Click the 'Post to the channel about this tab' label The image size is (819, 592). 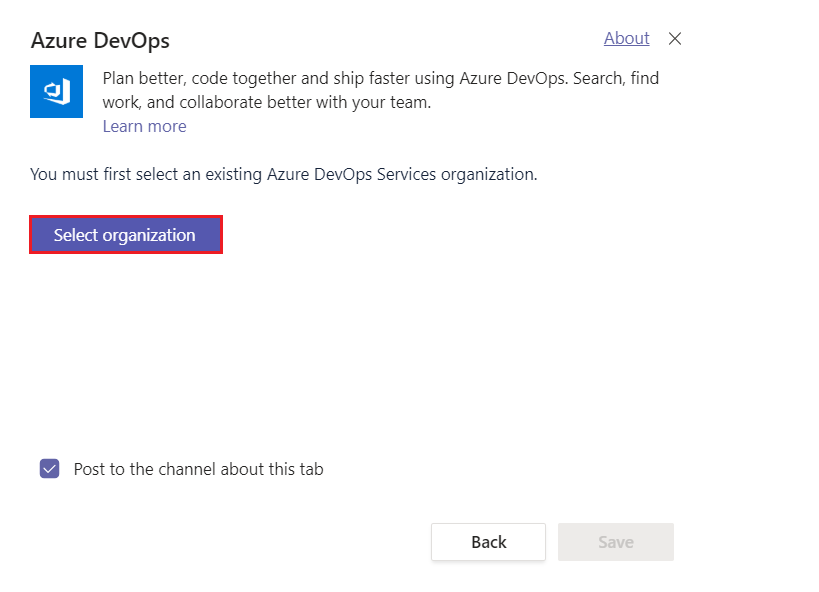tap(198, 469)
